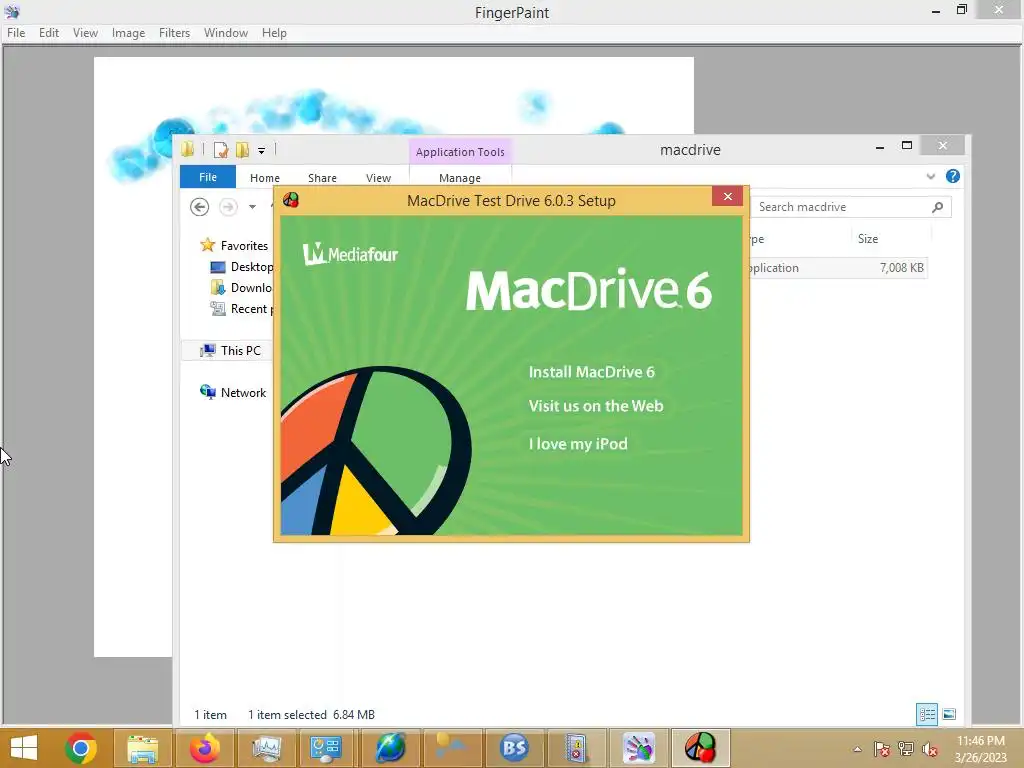Minimize the macdrive Explorer window
Image resolution: width=1024 pixels, height=768 pixels.
tap(880, 146)
